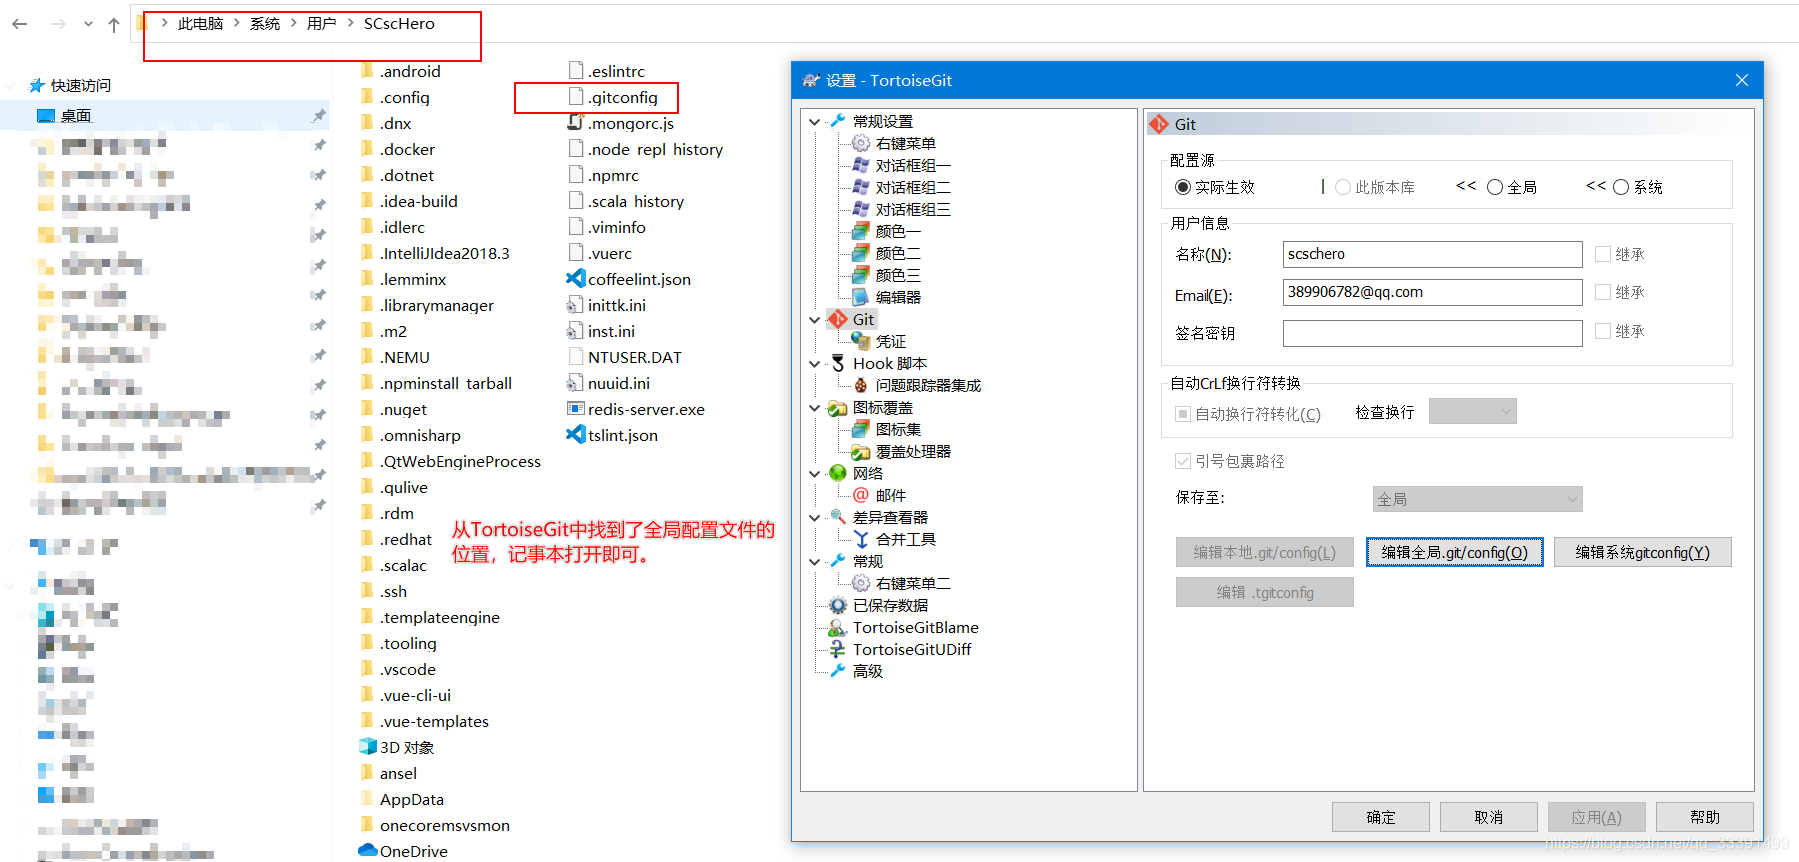Viewport: 1799px width, 862px height.
Task: Select the Local (此版本库) radio button
Action: point(1343,187)
